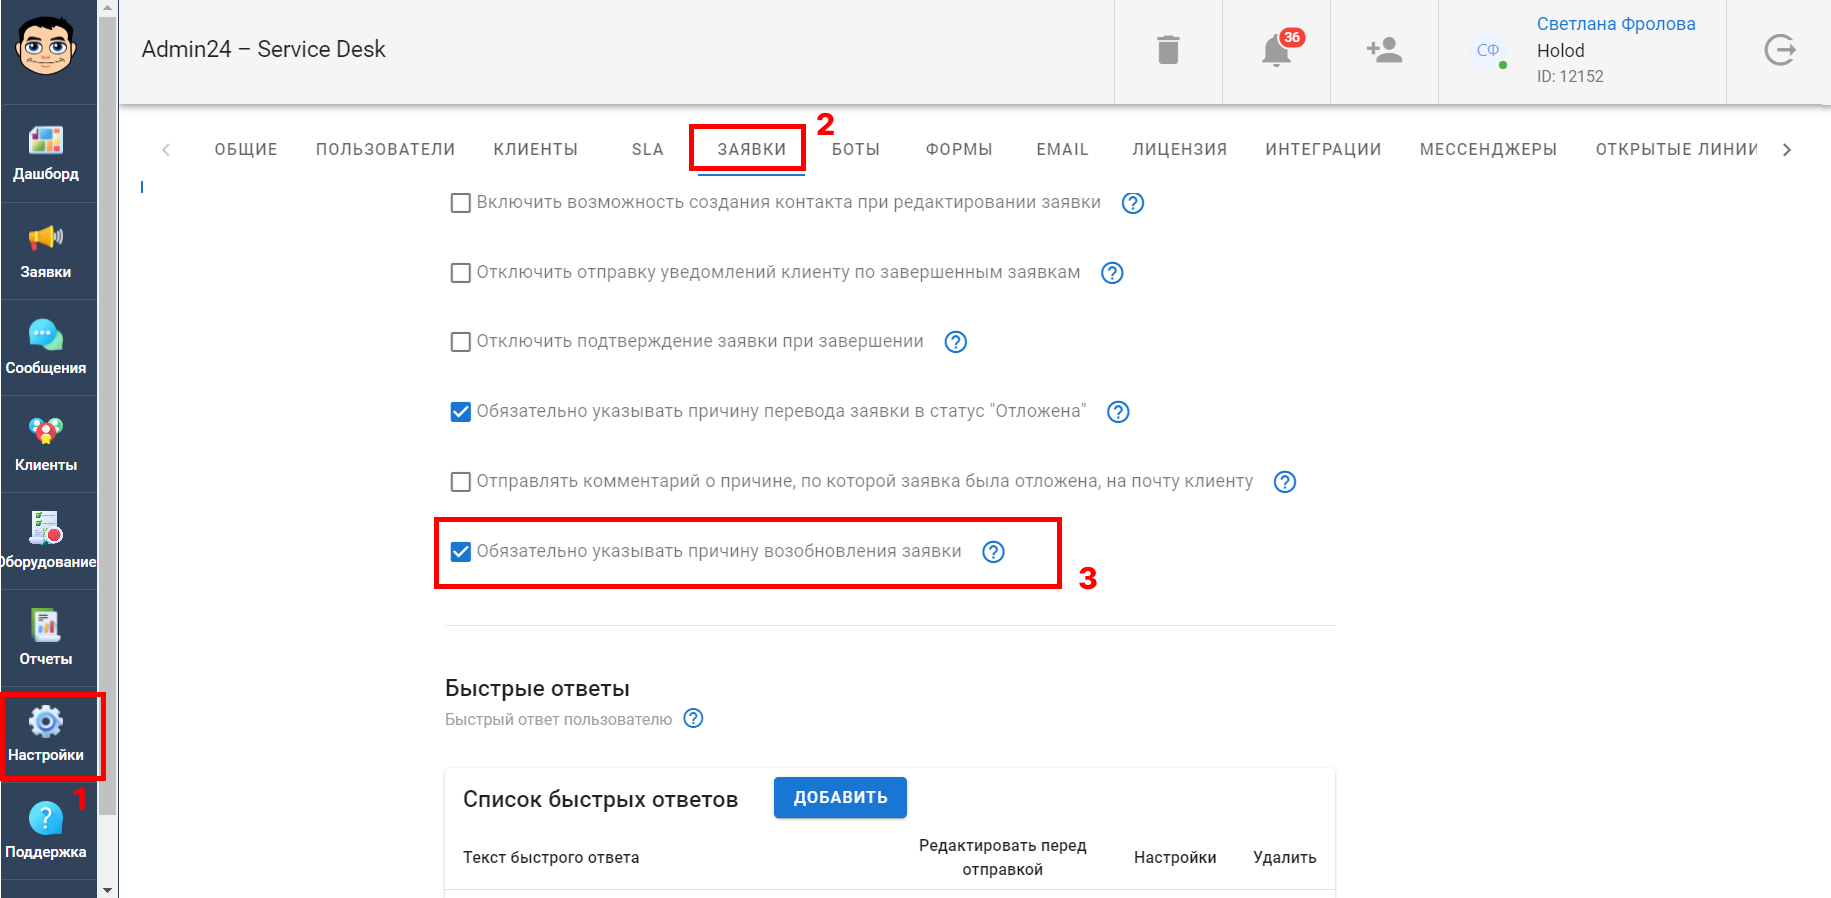
Task: Switch to the БОТЫ tab
Action: tap(856, 149)
